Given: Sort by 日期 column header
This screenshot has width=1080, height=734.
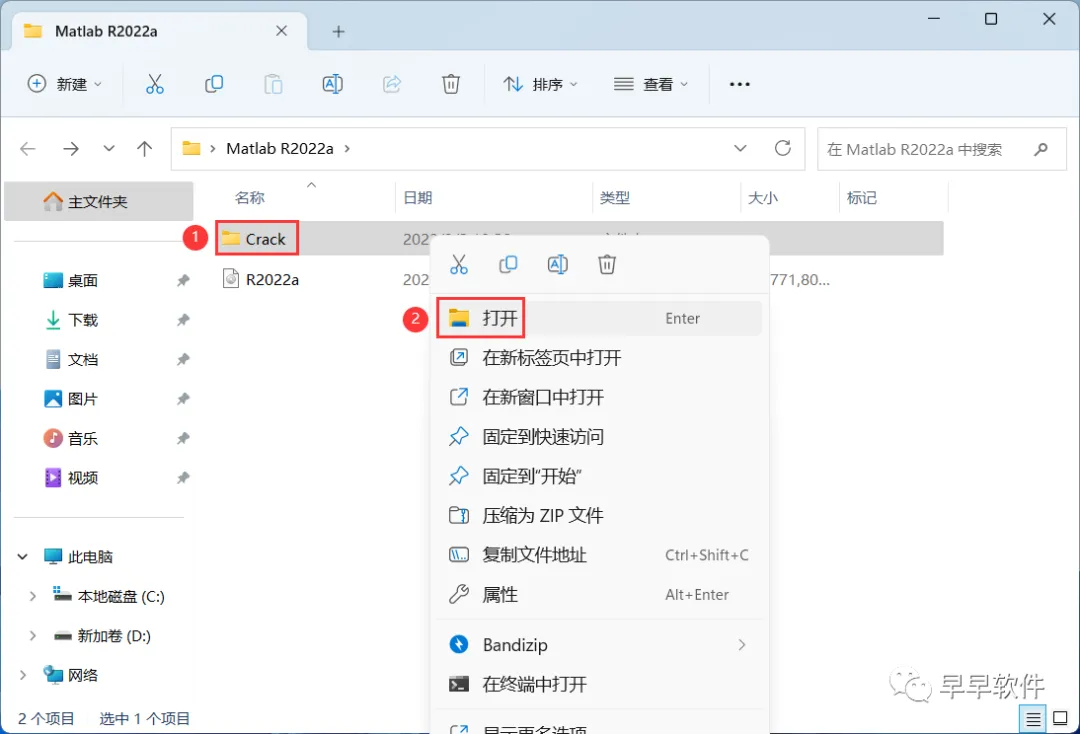Looking at the screenshot, I should (x=417, y=198).
